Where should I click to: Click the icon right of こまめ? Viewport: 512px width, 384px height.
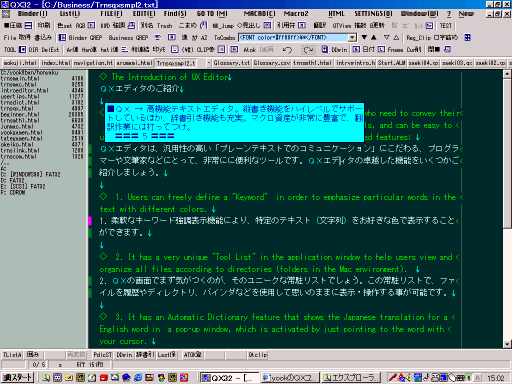tap(203, 26)
